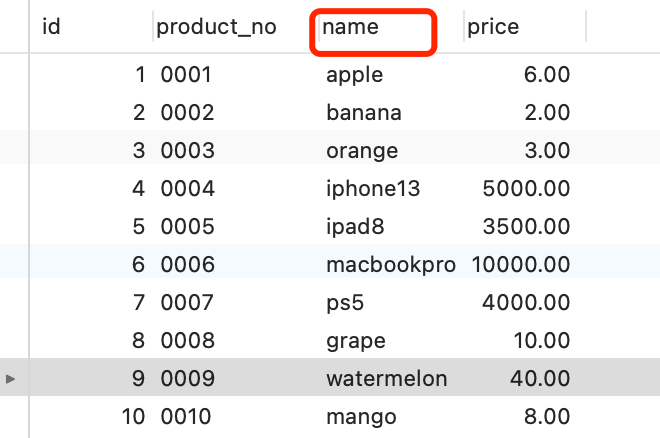Click the current row arrow indicator

[11, 379]
